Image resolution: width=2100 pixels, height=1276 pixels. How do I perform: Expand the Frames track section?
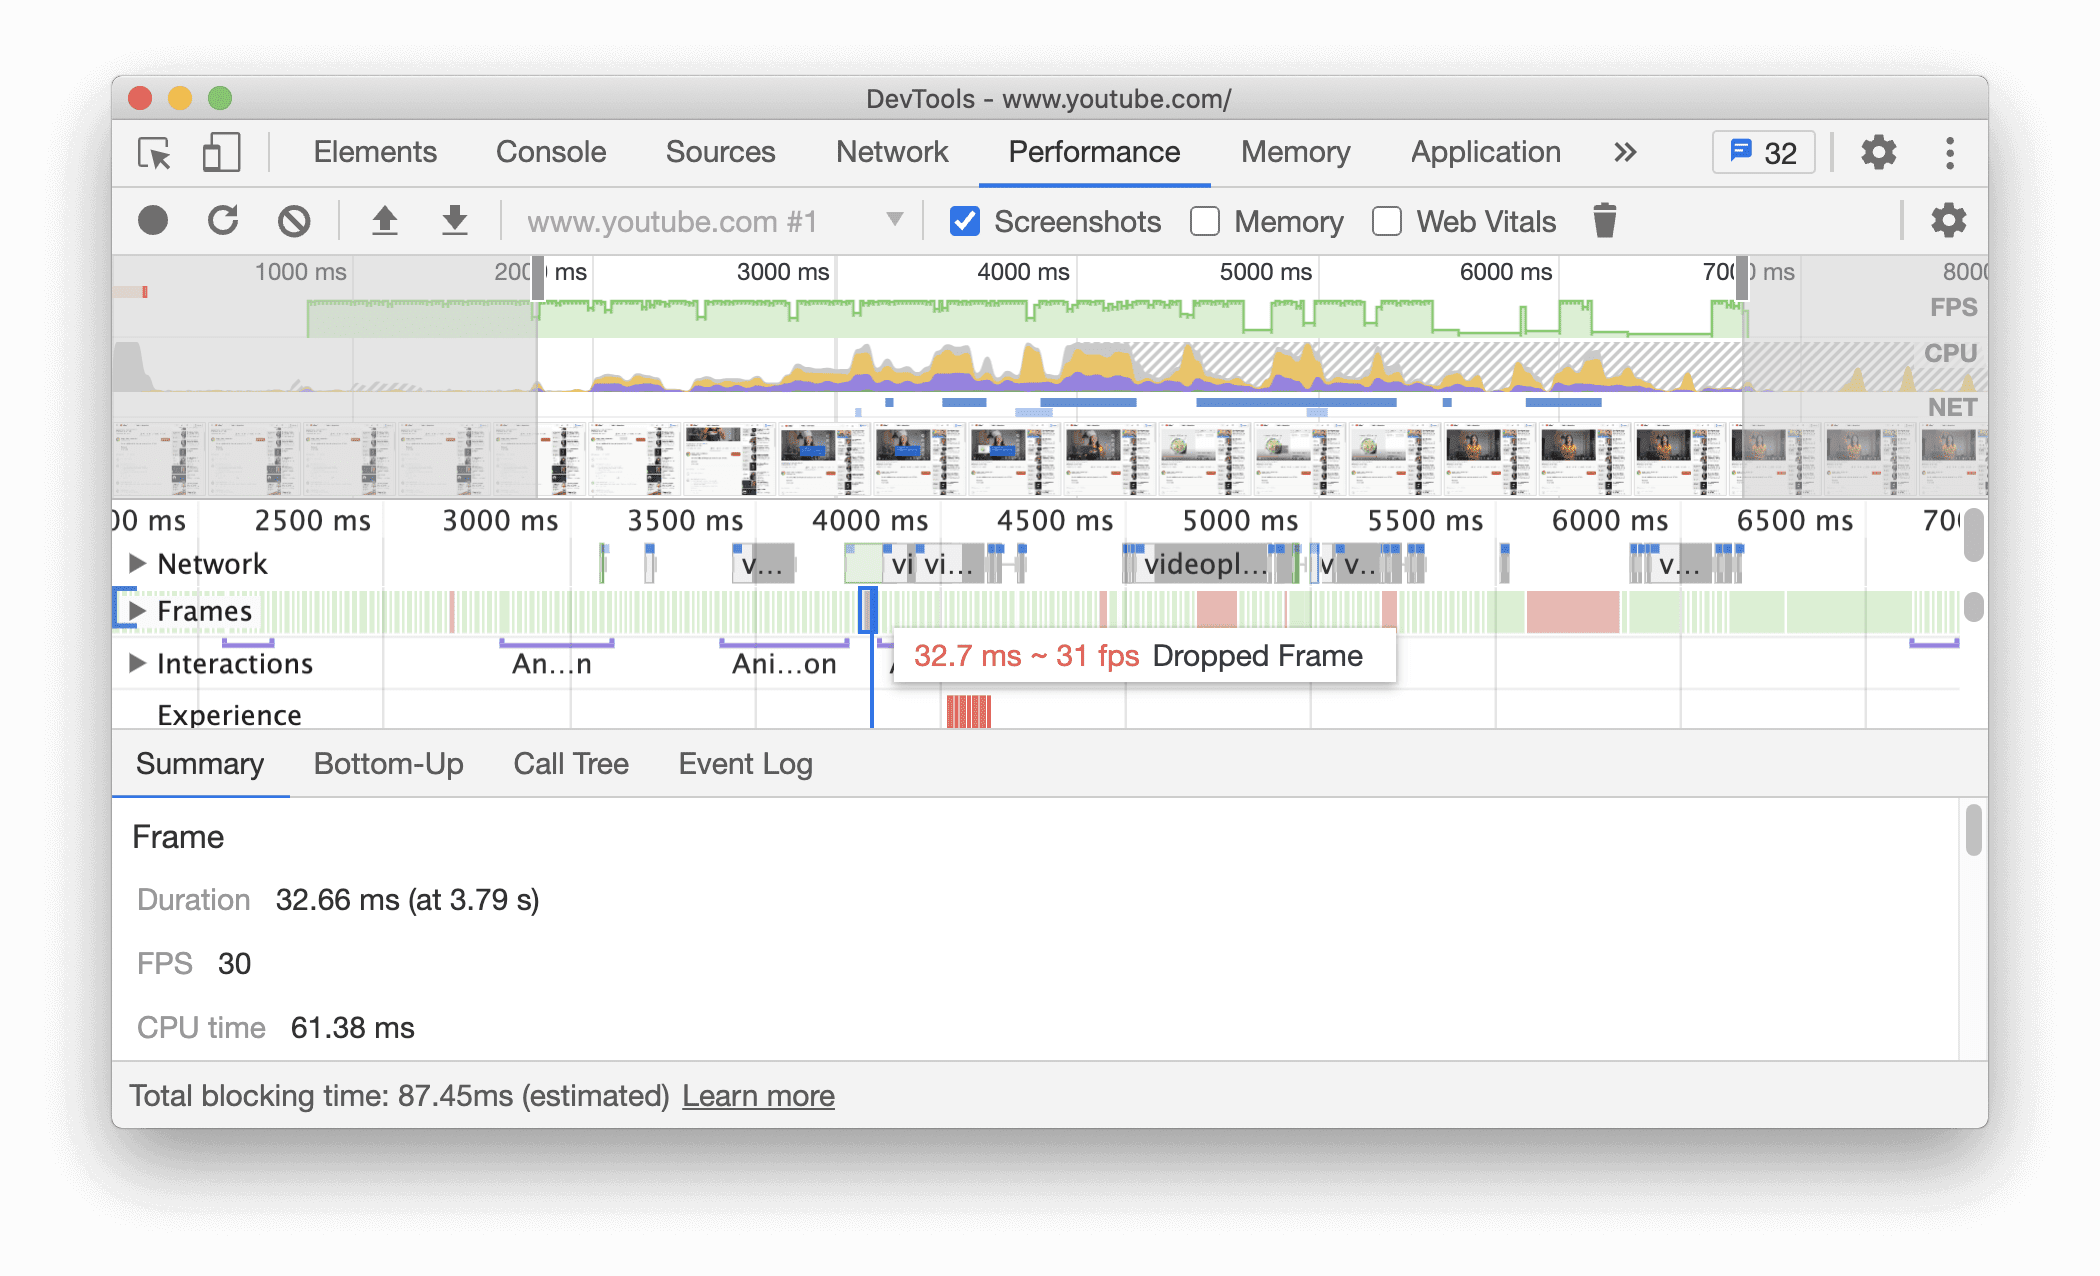point(134,612)
